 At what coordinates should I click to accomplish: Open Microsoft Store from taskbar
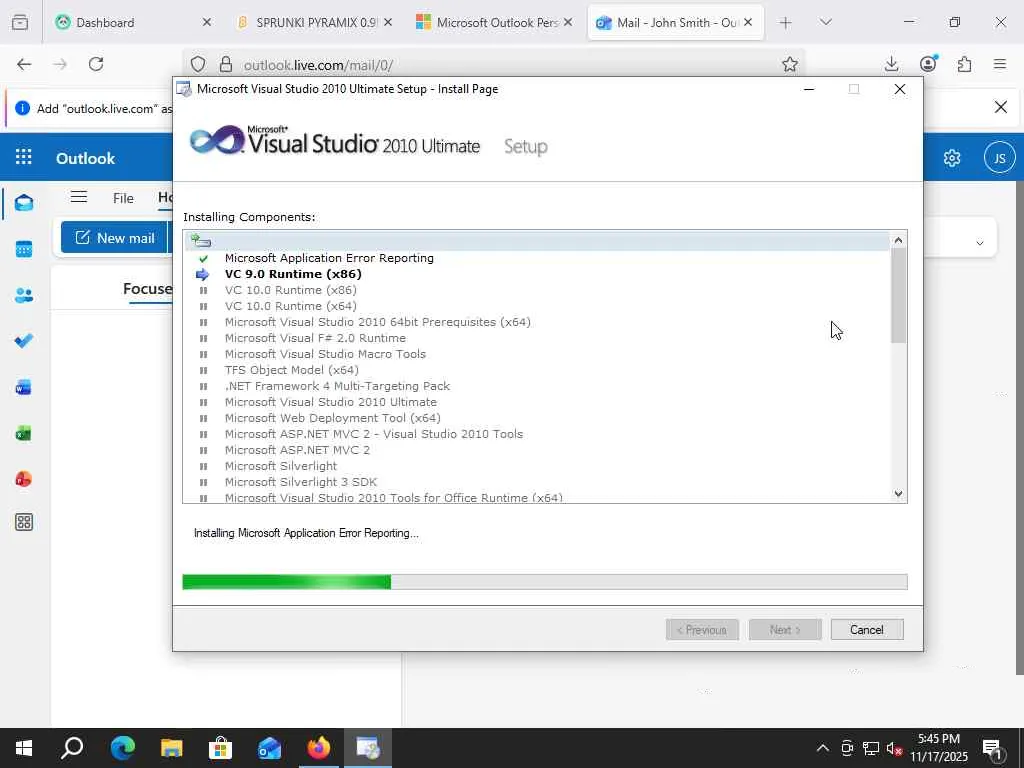[x=220, y=748]
